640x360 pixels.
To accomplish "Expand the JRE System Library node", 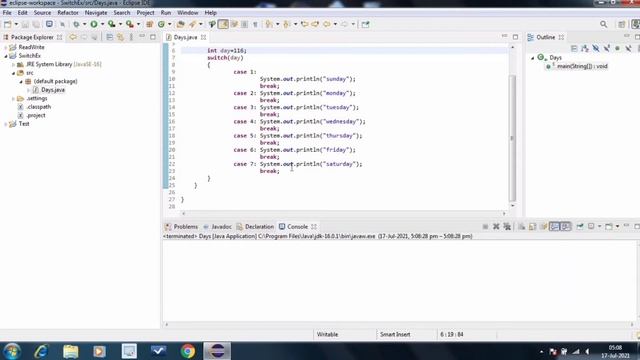I will pos(13,64).
